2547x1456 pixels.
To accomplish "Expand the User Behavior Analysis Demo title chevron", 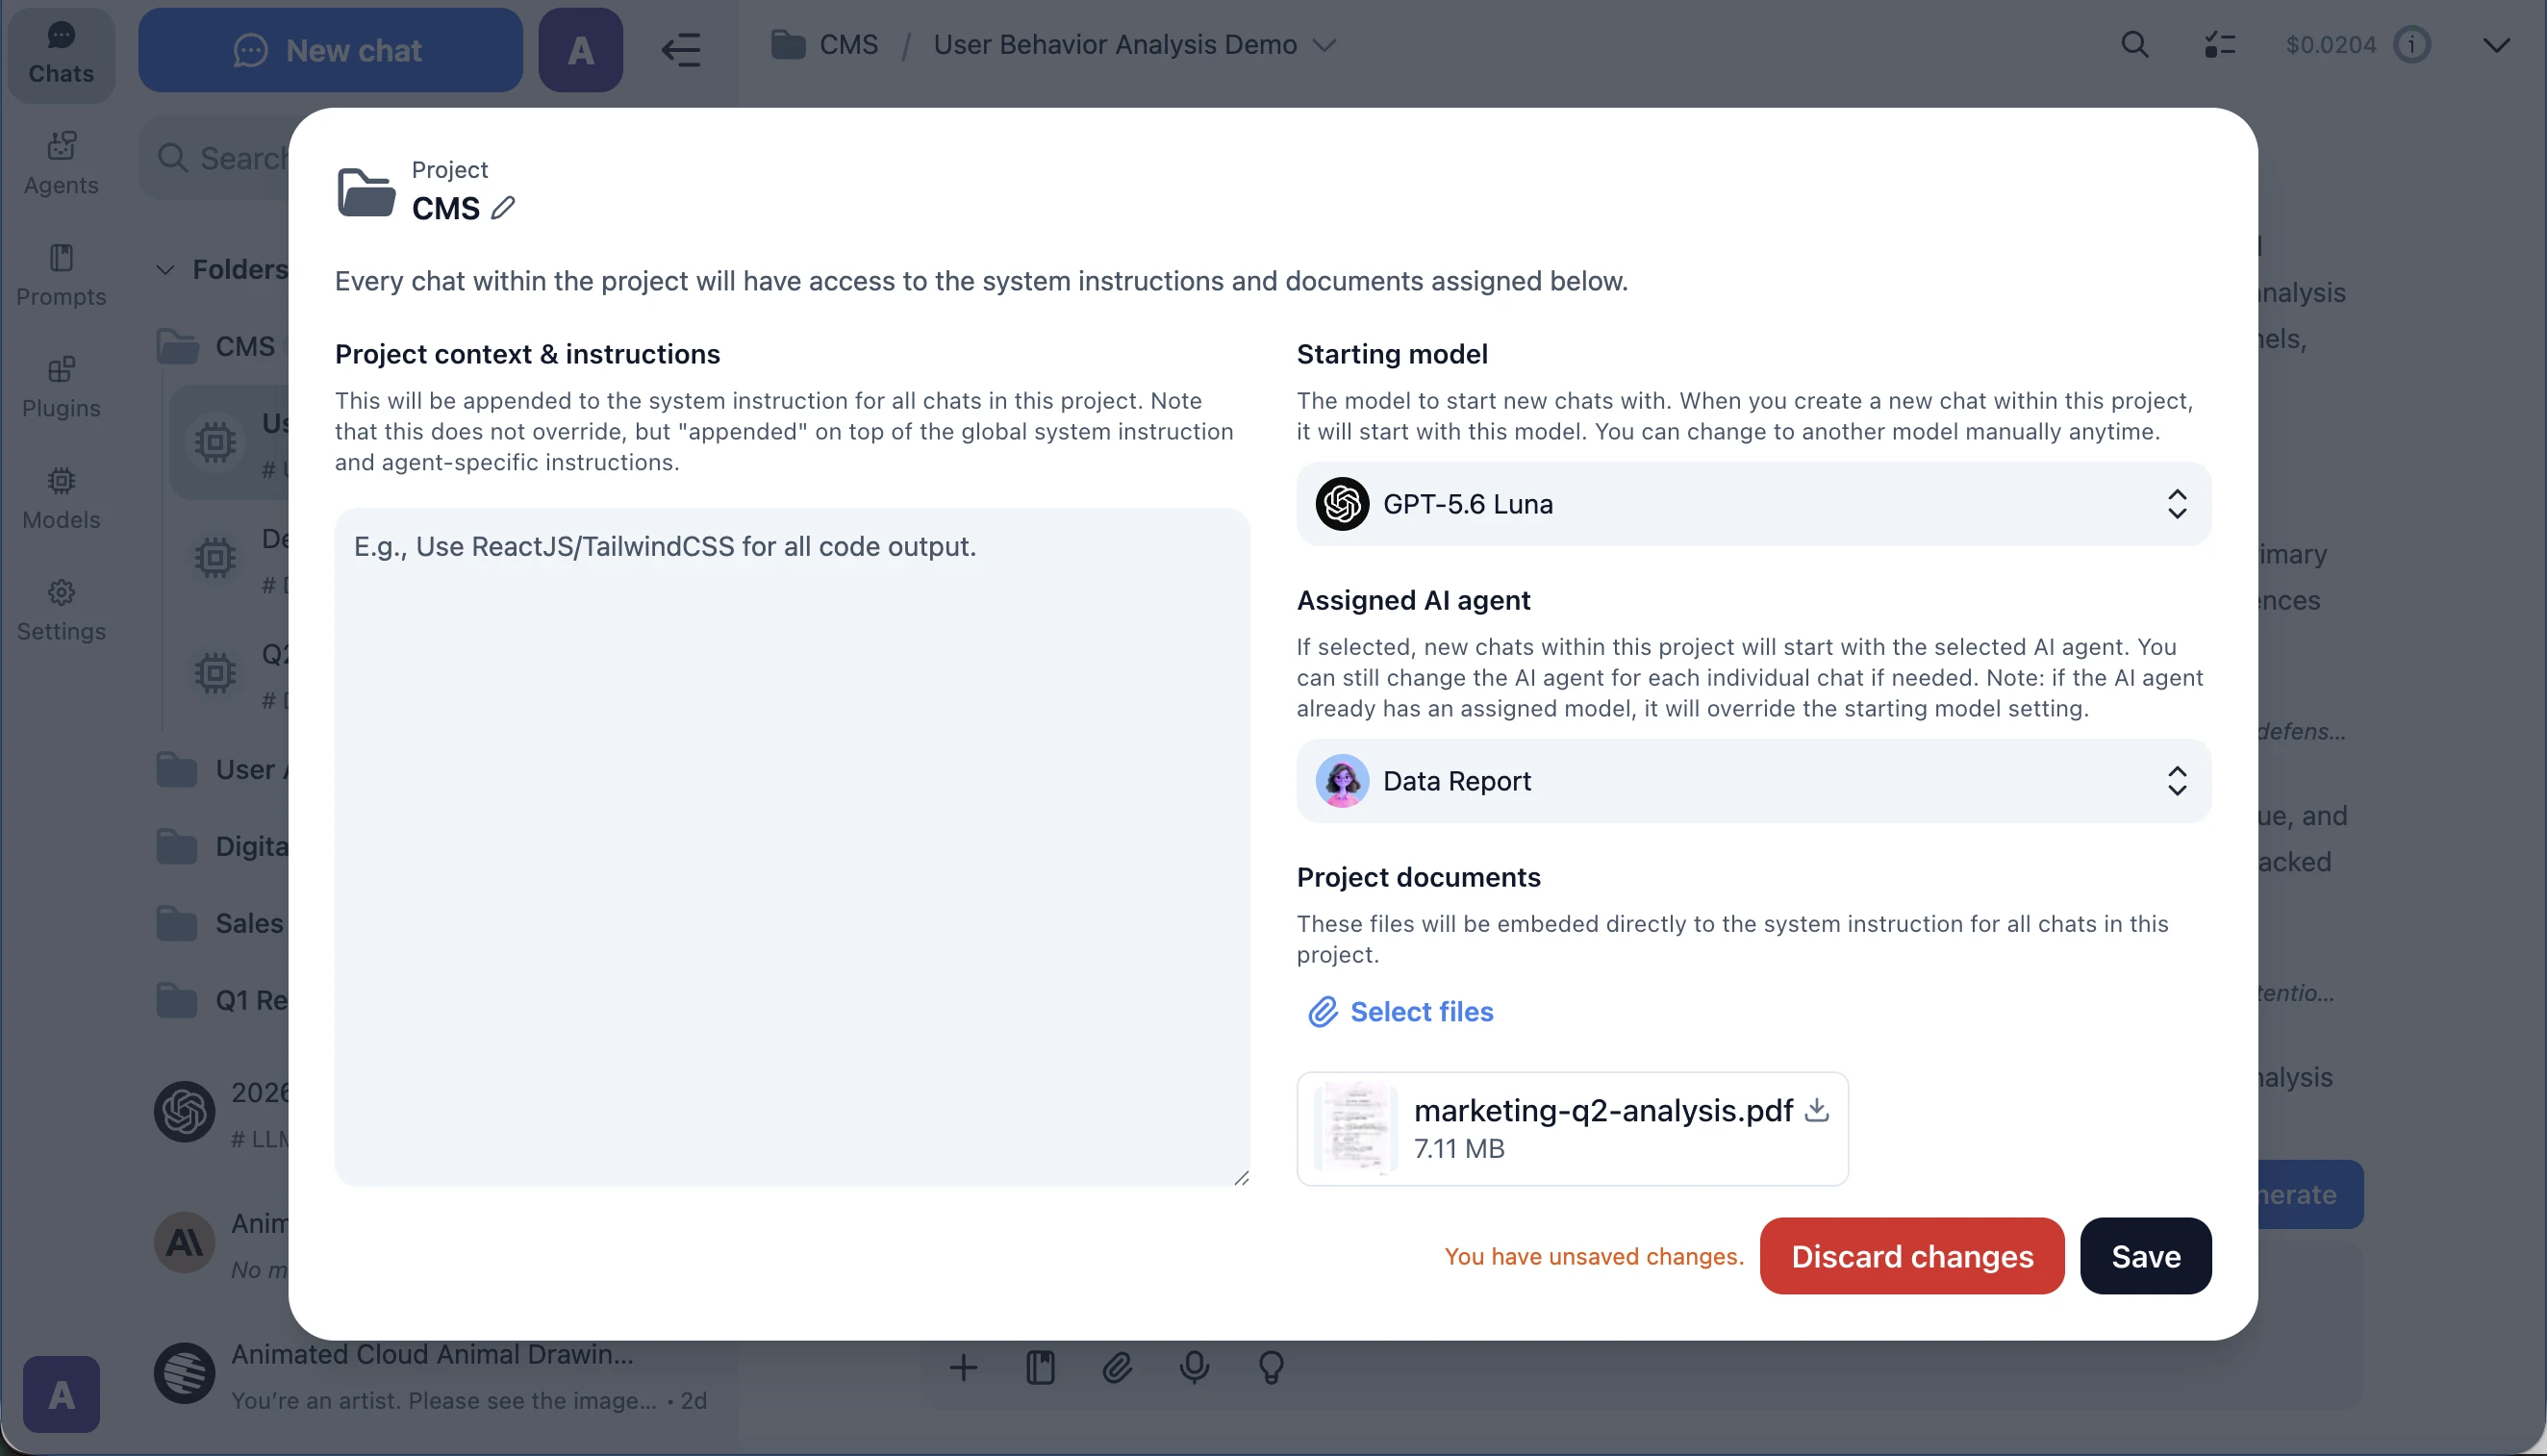I will (1324, 45).
